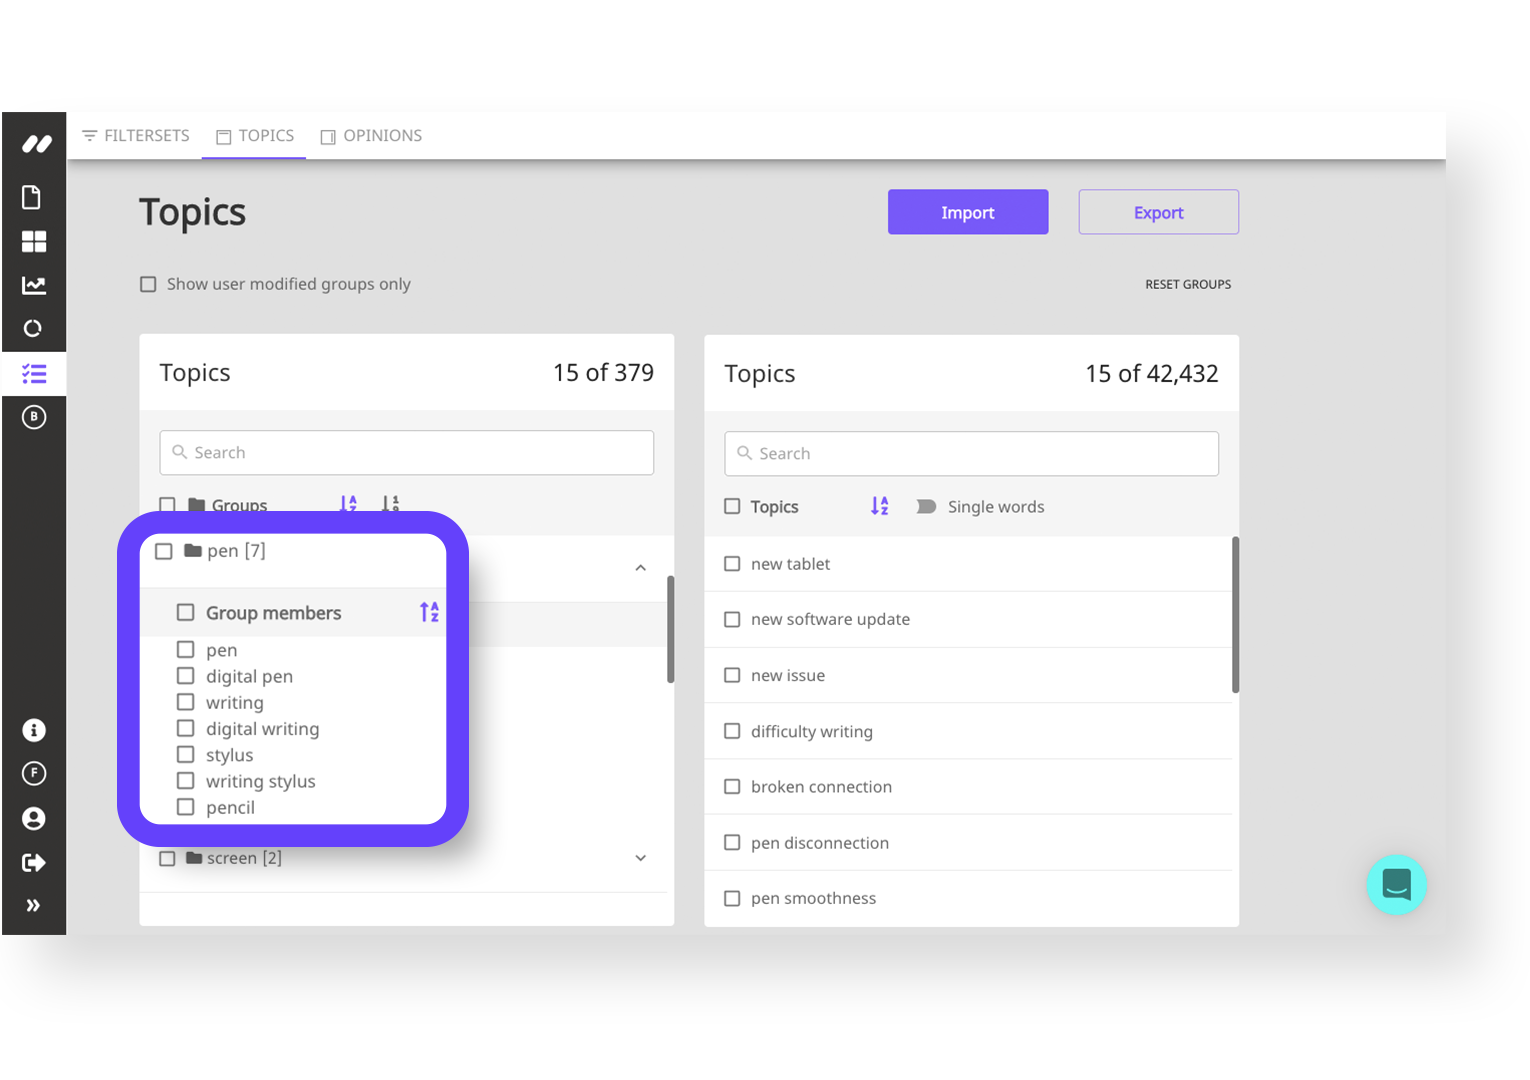Open the user account icon near sidebar bottom
1530x1080 pixels.
point(33,818)
